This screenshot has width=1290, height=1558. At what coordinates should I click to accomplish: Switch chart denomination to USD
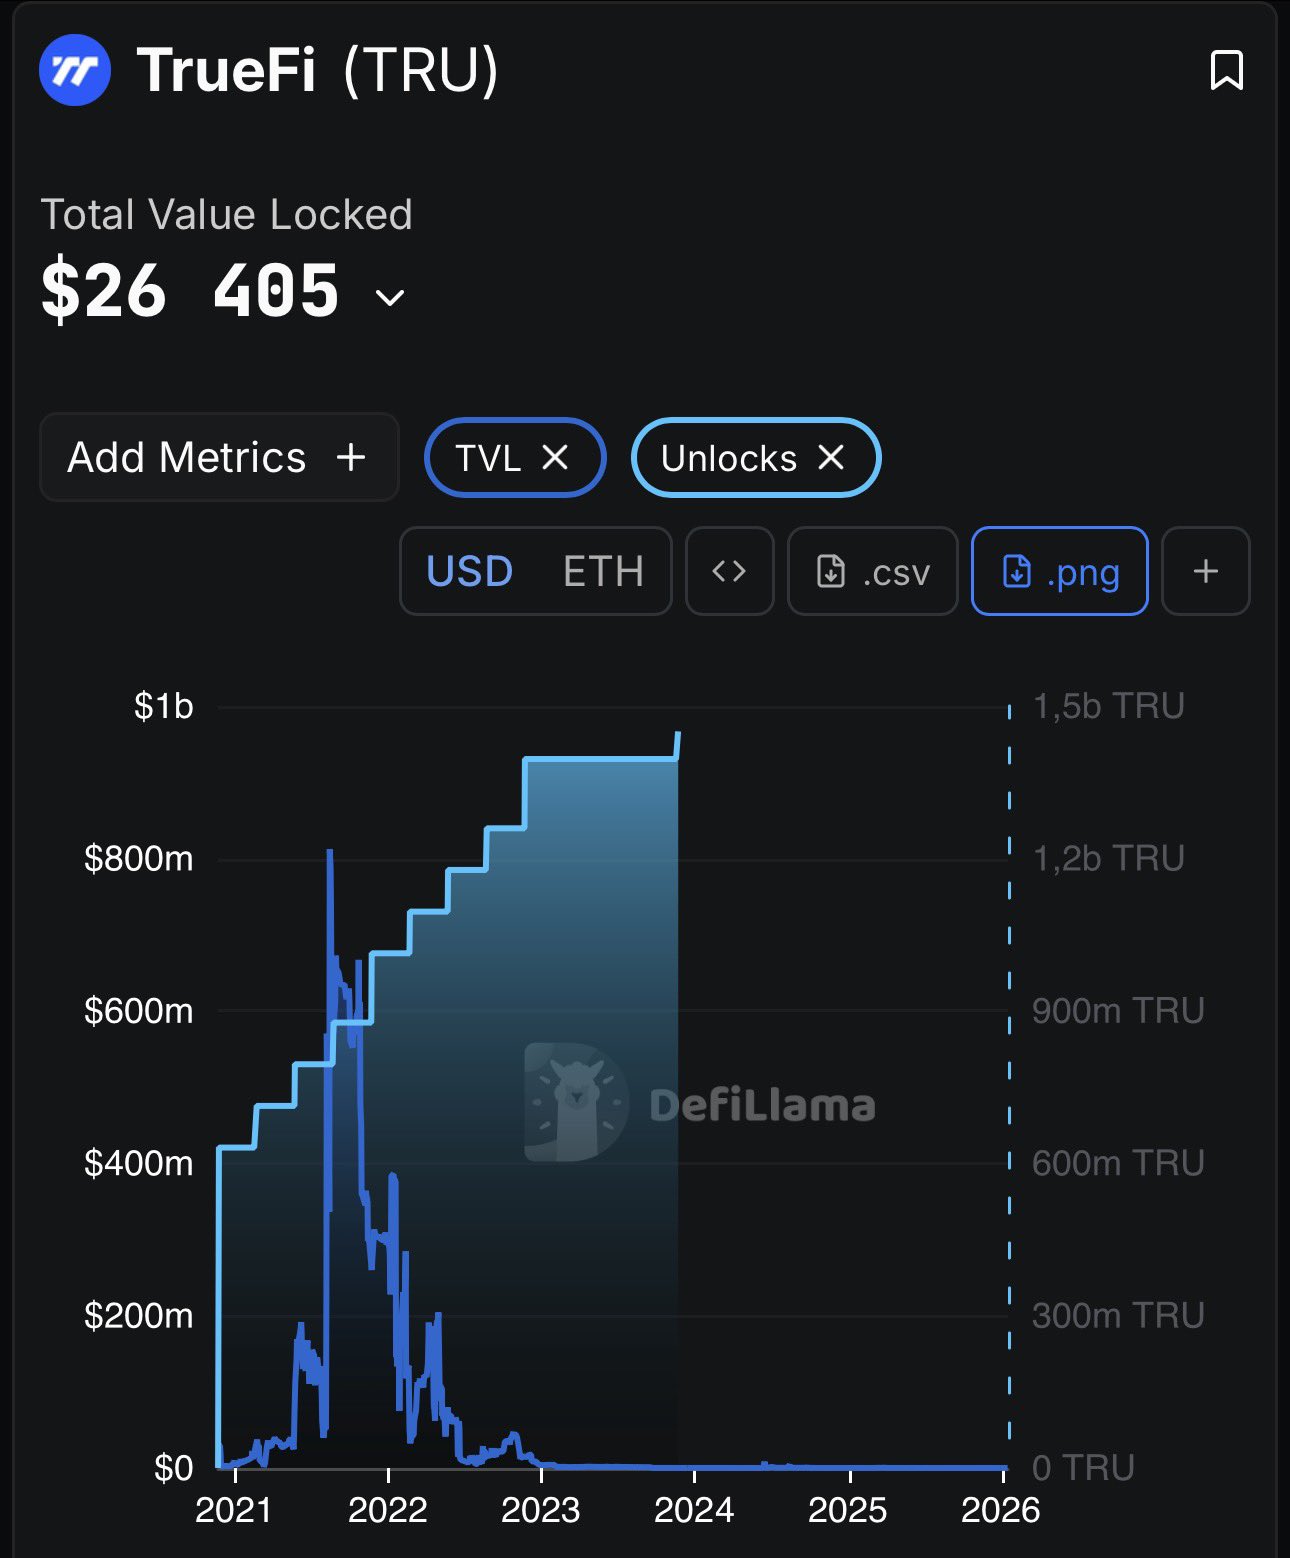pos(469,571)
